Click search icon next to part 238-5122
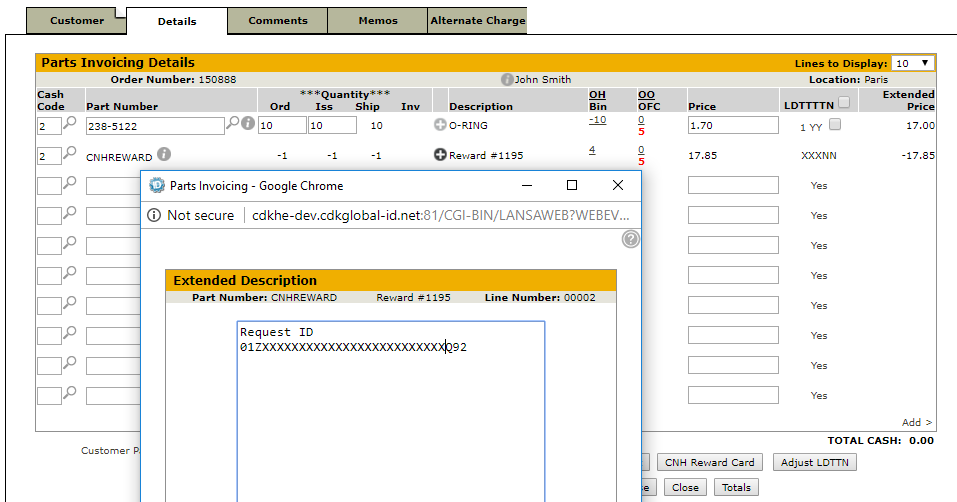Viewport: 957px width, 502px height. coord(232,124)
